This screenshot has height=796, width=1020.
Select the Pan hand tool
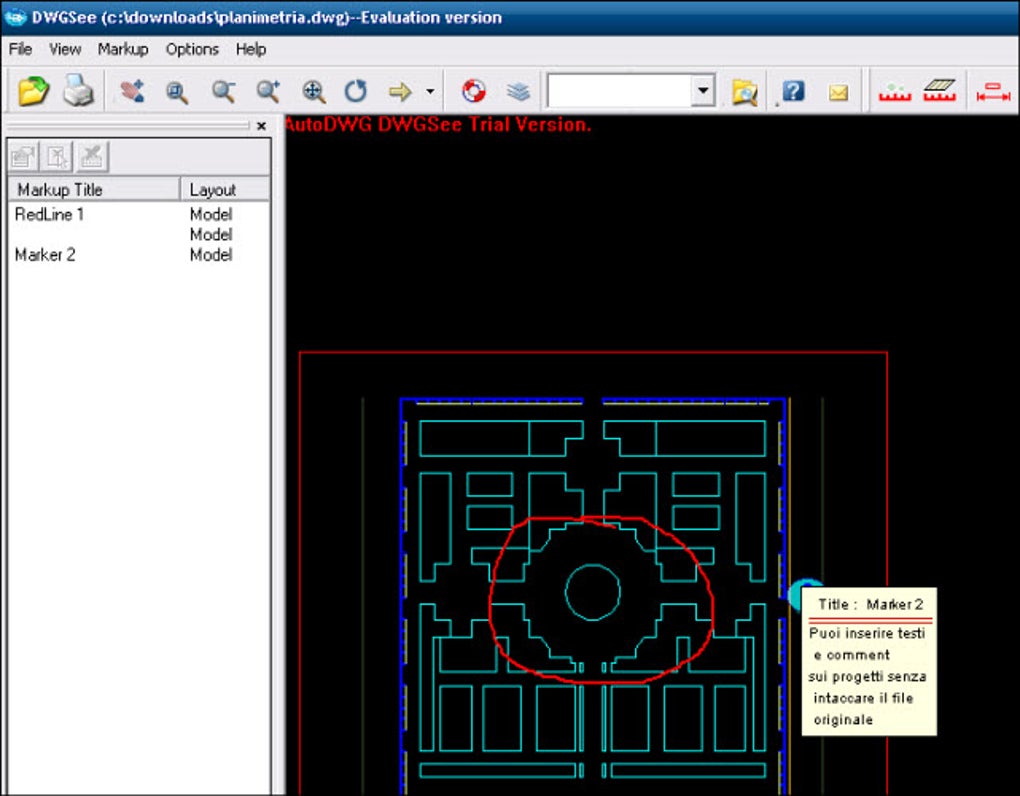pyautogui.click(x=131, y=92)
